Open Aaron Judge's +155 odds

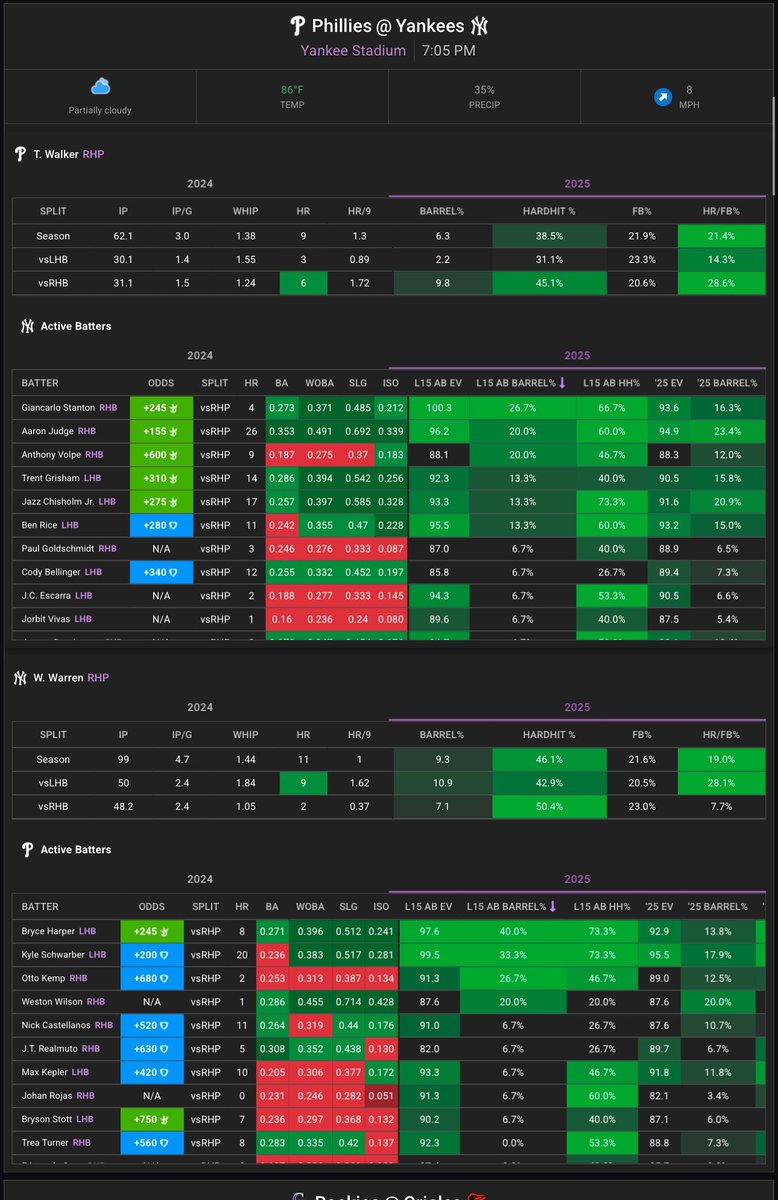tap(160, 431)
